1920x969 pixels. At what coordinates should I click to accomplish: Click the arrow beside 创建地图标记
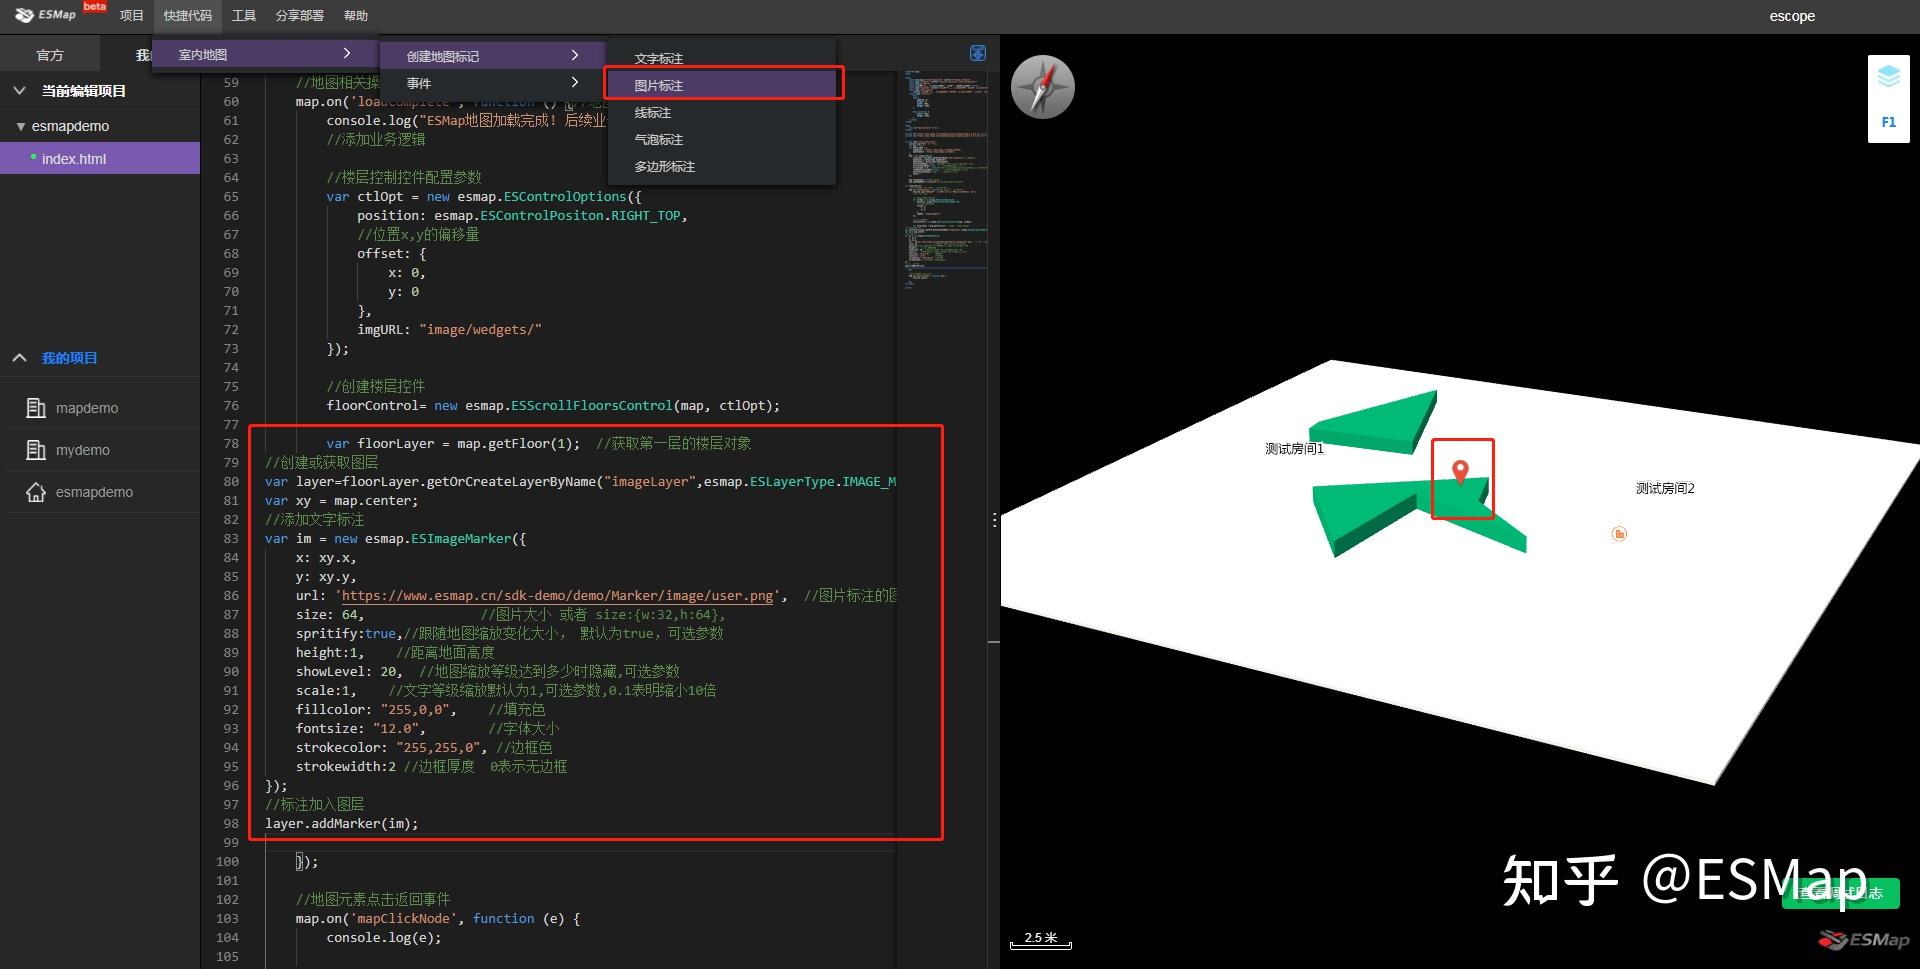575,55
